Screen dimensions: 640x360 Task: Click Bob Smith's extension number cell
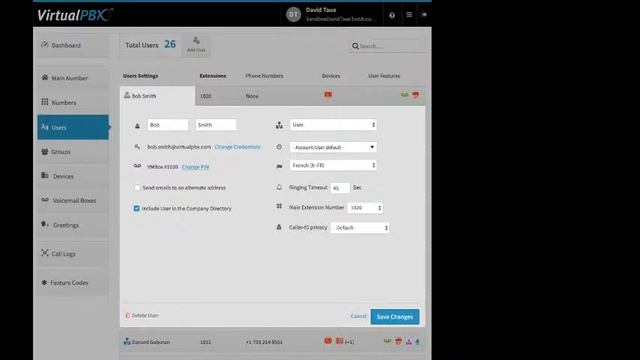206,96
